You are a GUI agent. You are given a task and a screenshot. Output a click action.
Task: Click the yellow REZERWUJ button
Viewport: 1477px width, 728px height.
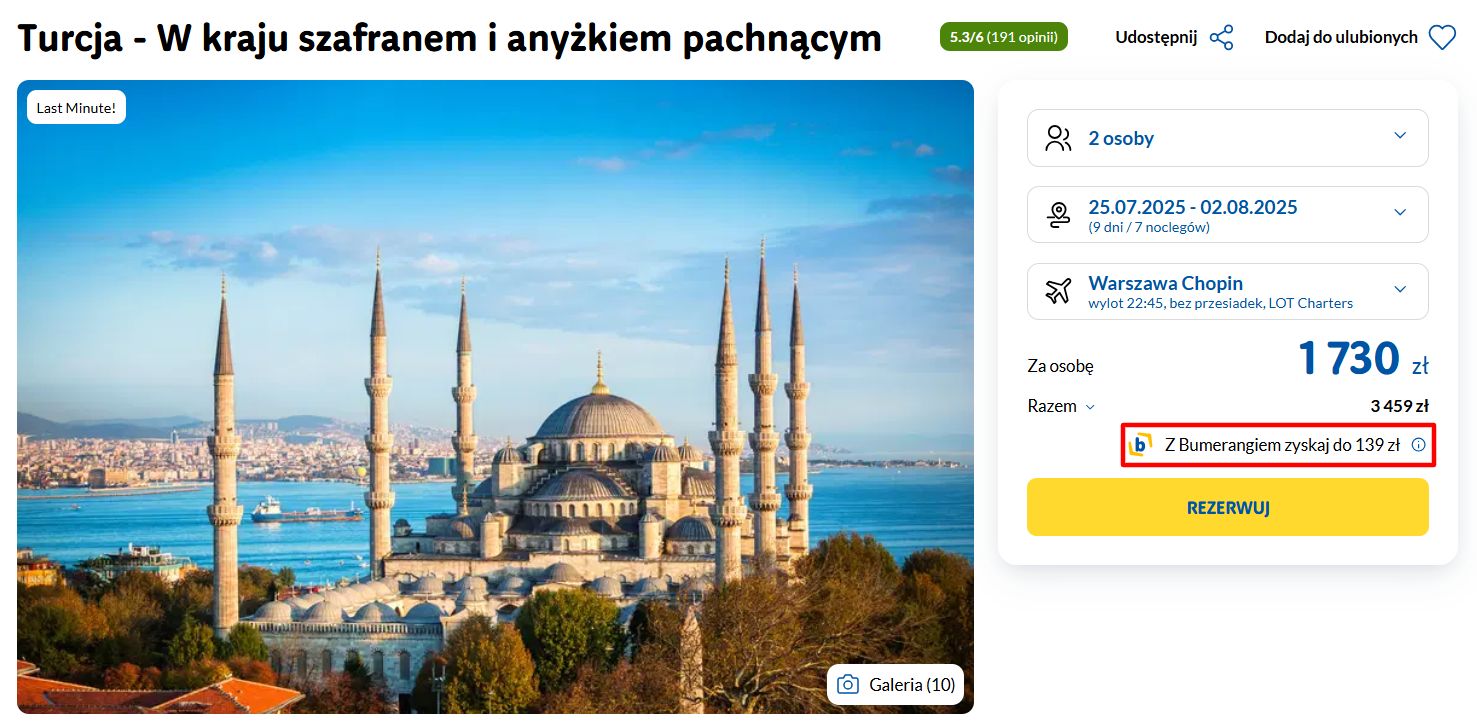point(1228,507)
